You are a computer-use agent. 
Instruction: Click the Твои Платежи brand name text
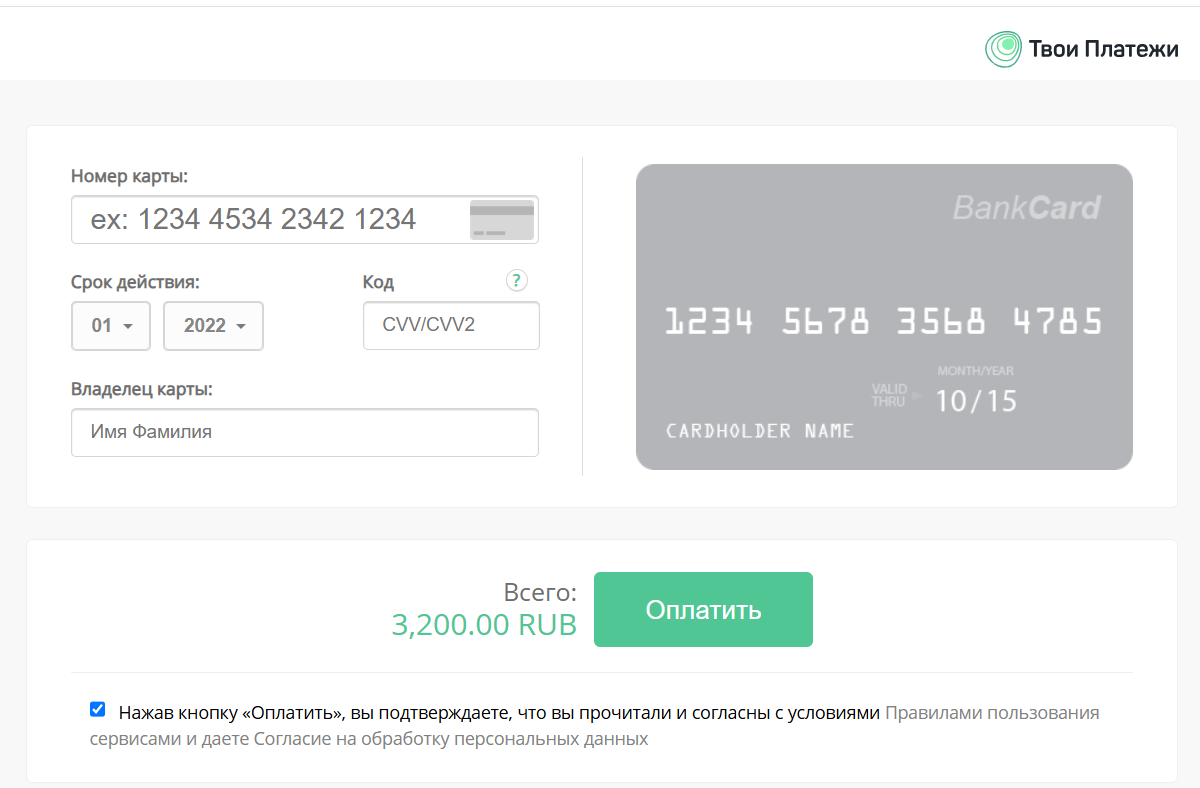pos(1104,48)
